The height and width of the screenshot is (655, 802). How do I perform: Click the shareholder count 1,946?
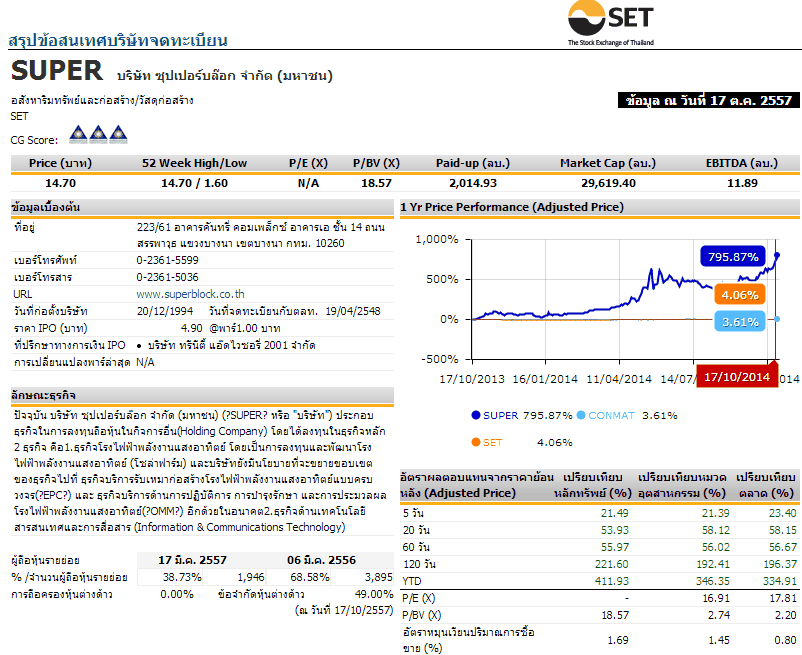pyautogui.click(x=251, y=577)
